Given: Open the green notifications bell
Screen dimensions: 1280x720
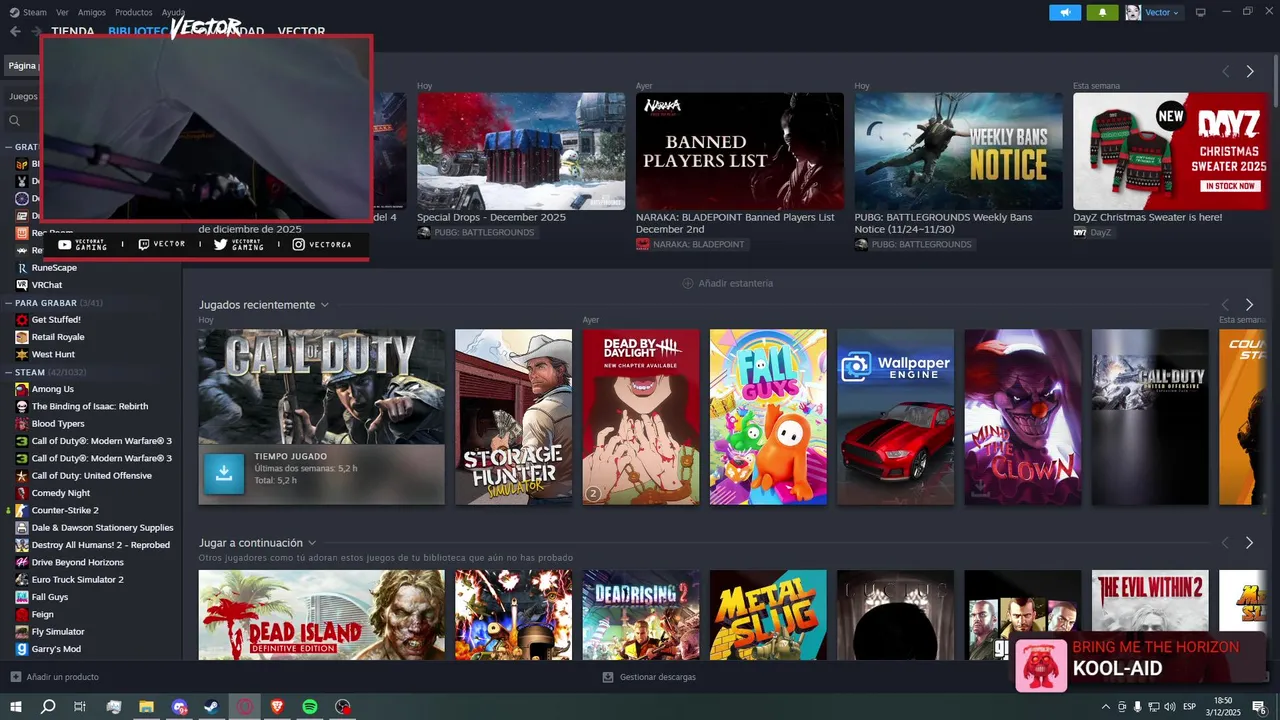Looking at the screenshot, I should (1102, 12).
